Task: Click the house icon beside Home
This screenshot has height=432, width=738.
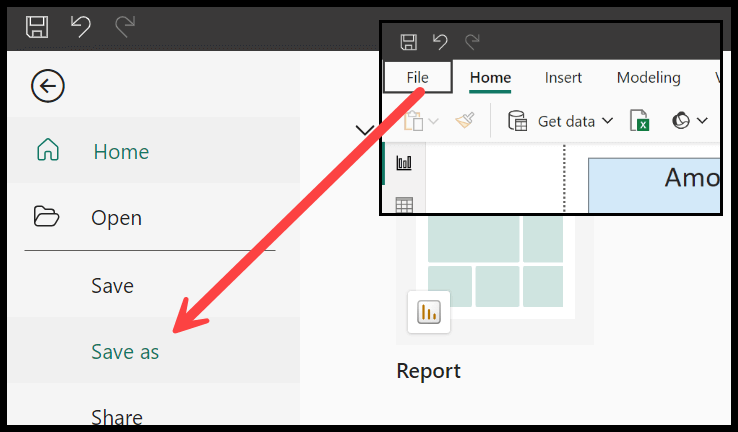Action: click(48, 151)
